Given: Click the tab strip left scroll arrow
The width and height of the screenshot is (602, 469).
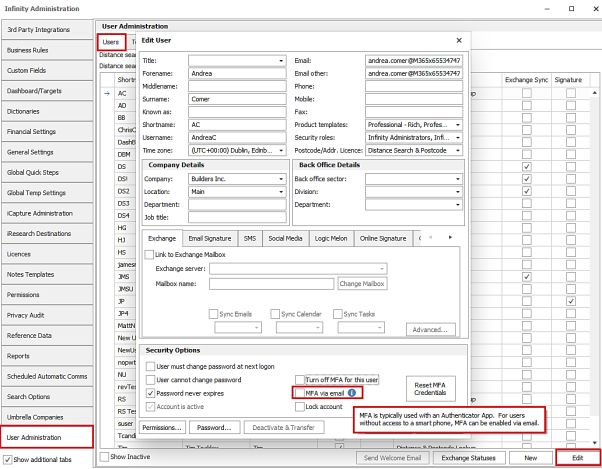Looking at the screenshot, I should tap(431, 238).
